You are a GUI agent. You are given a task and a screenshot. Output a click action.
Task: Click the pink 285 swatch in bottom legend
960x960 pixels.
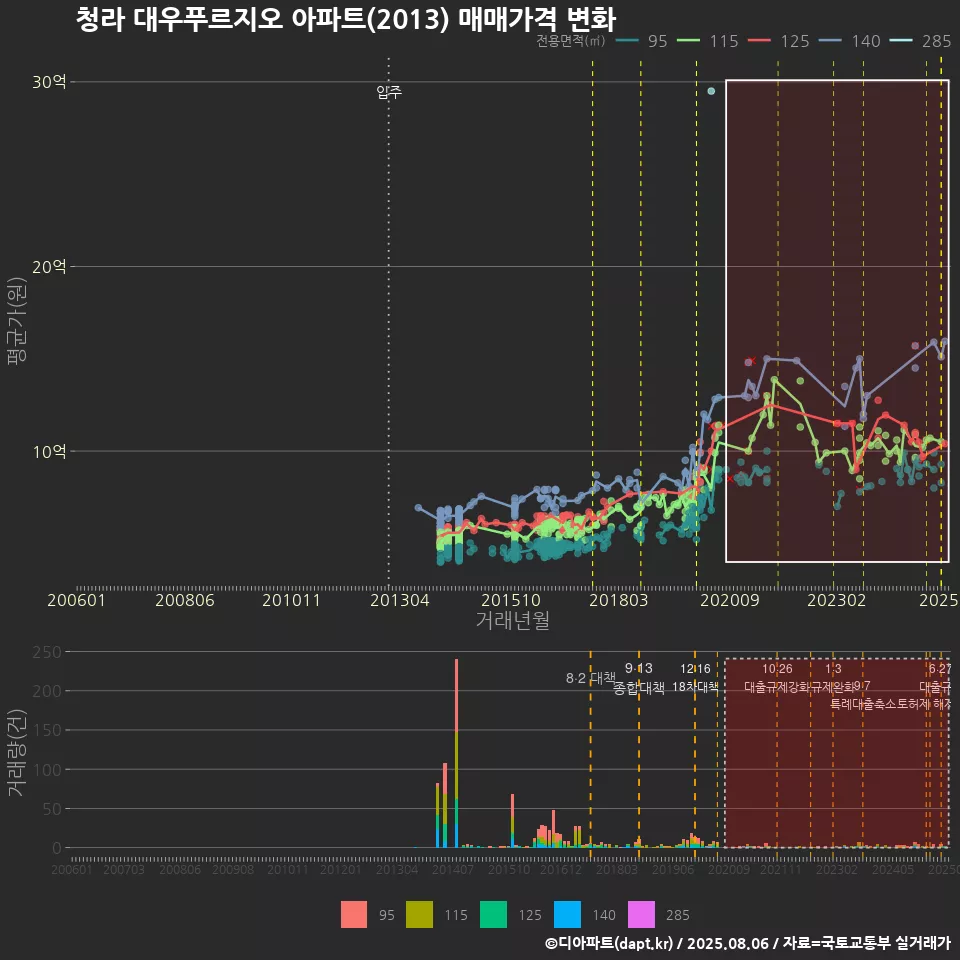point(642,915)
